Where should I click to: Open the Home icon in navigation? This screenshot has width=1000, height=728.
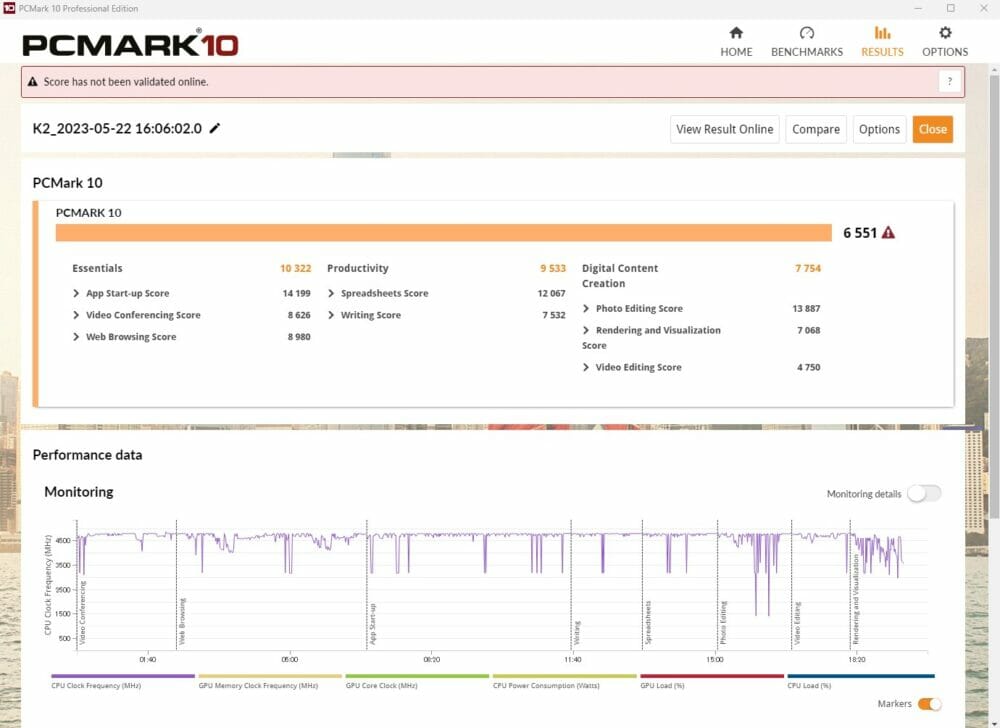pyautogui.click(x=736, y=33)
